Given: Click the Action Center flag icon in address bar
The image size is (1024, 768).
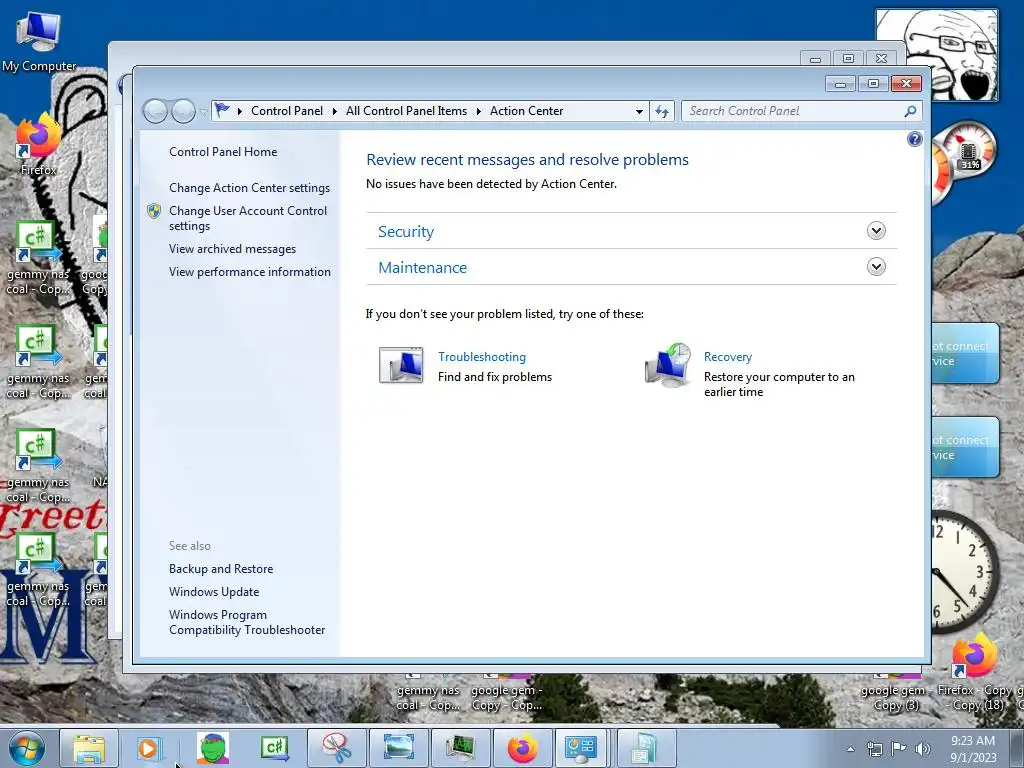Looking at the screenshot, I should [x=222, y=110].
